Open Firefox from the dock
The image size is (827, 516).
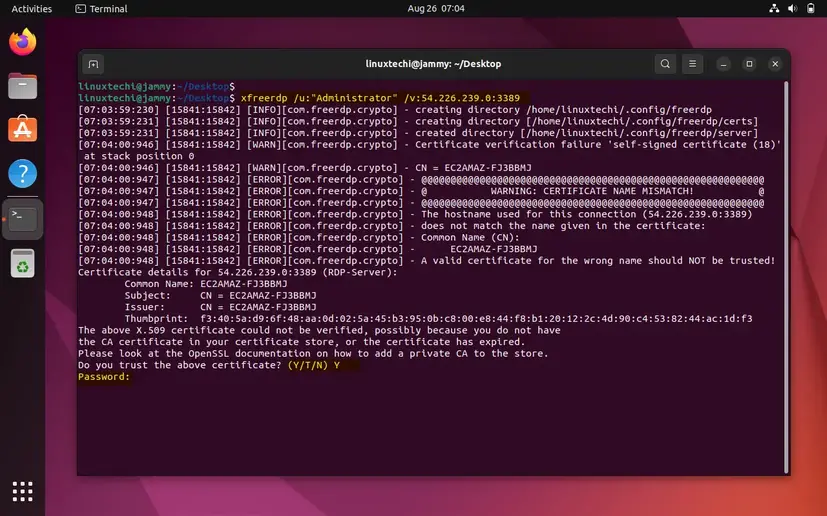[22, 42]
